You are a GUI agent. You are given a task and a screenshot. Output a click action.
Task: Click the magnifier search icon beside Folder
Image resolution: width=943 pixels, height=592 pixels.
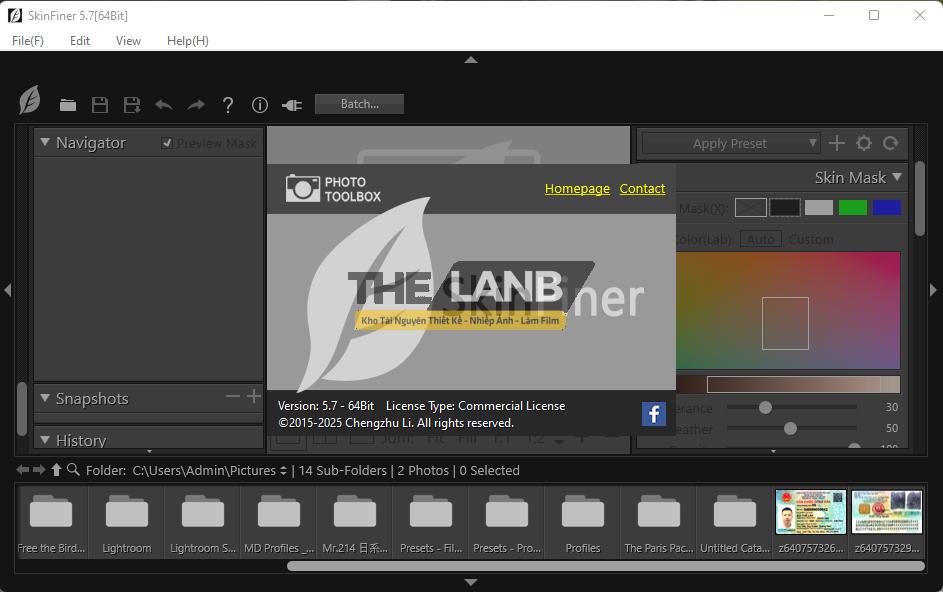[x=73, y=469]
